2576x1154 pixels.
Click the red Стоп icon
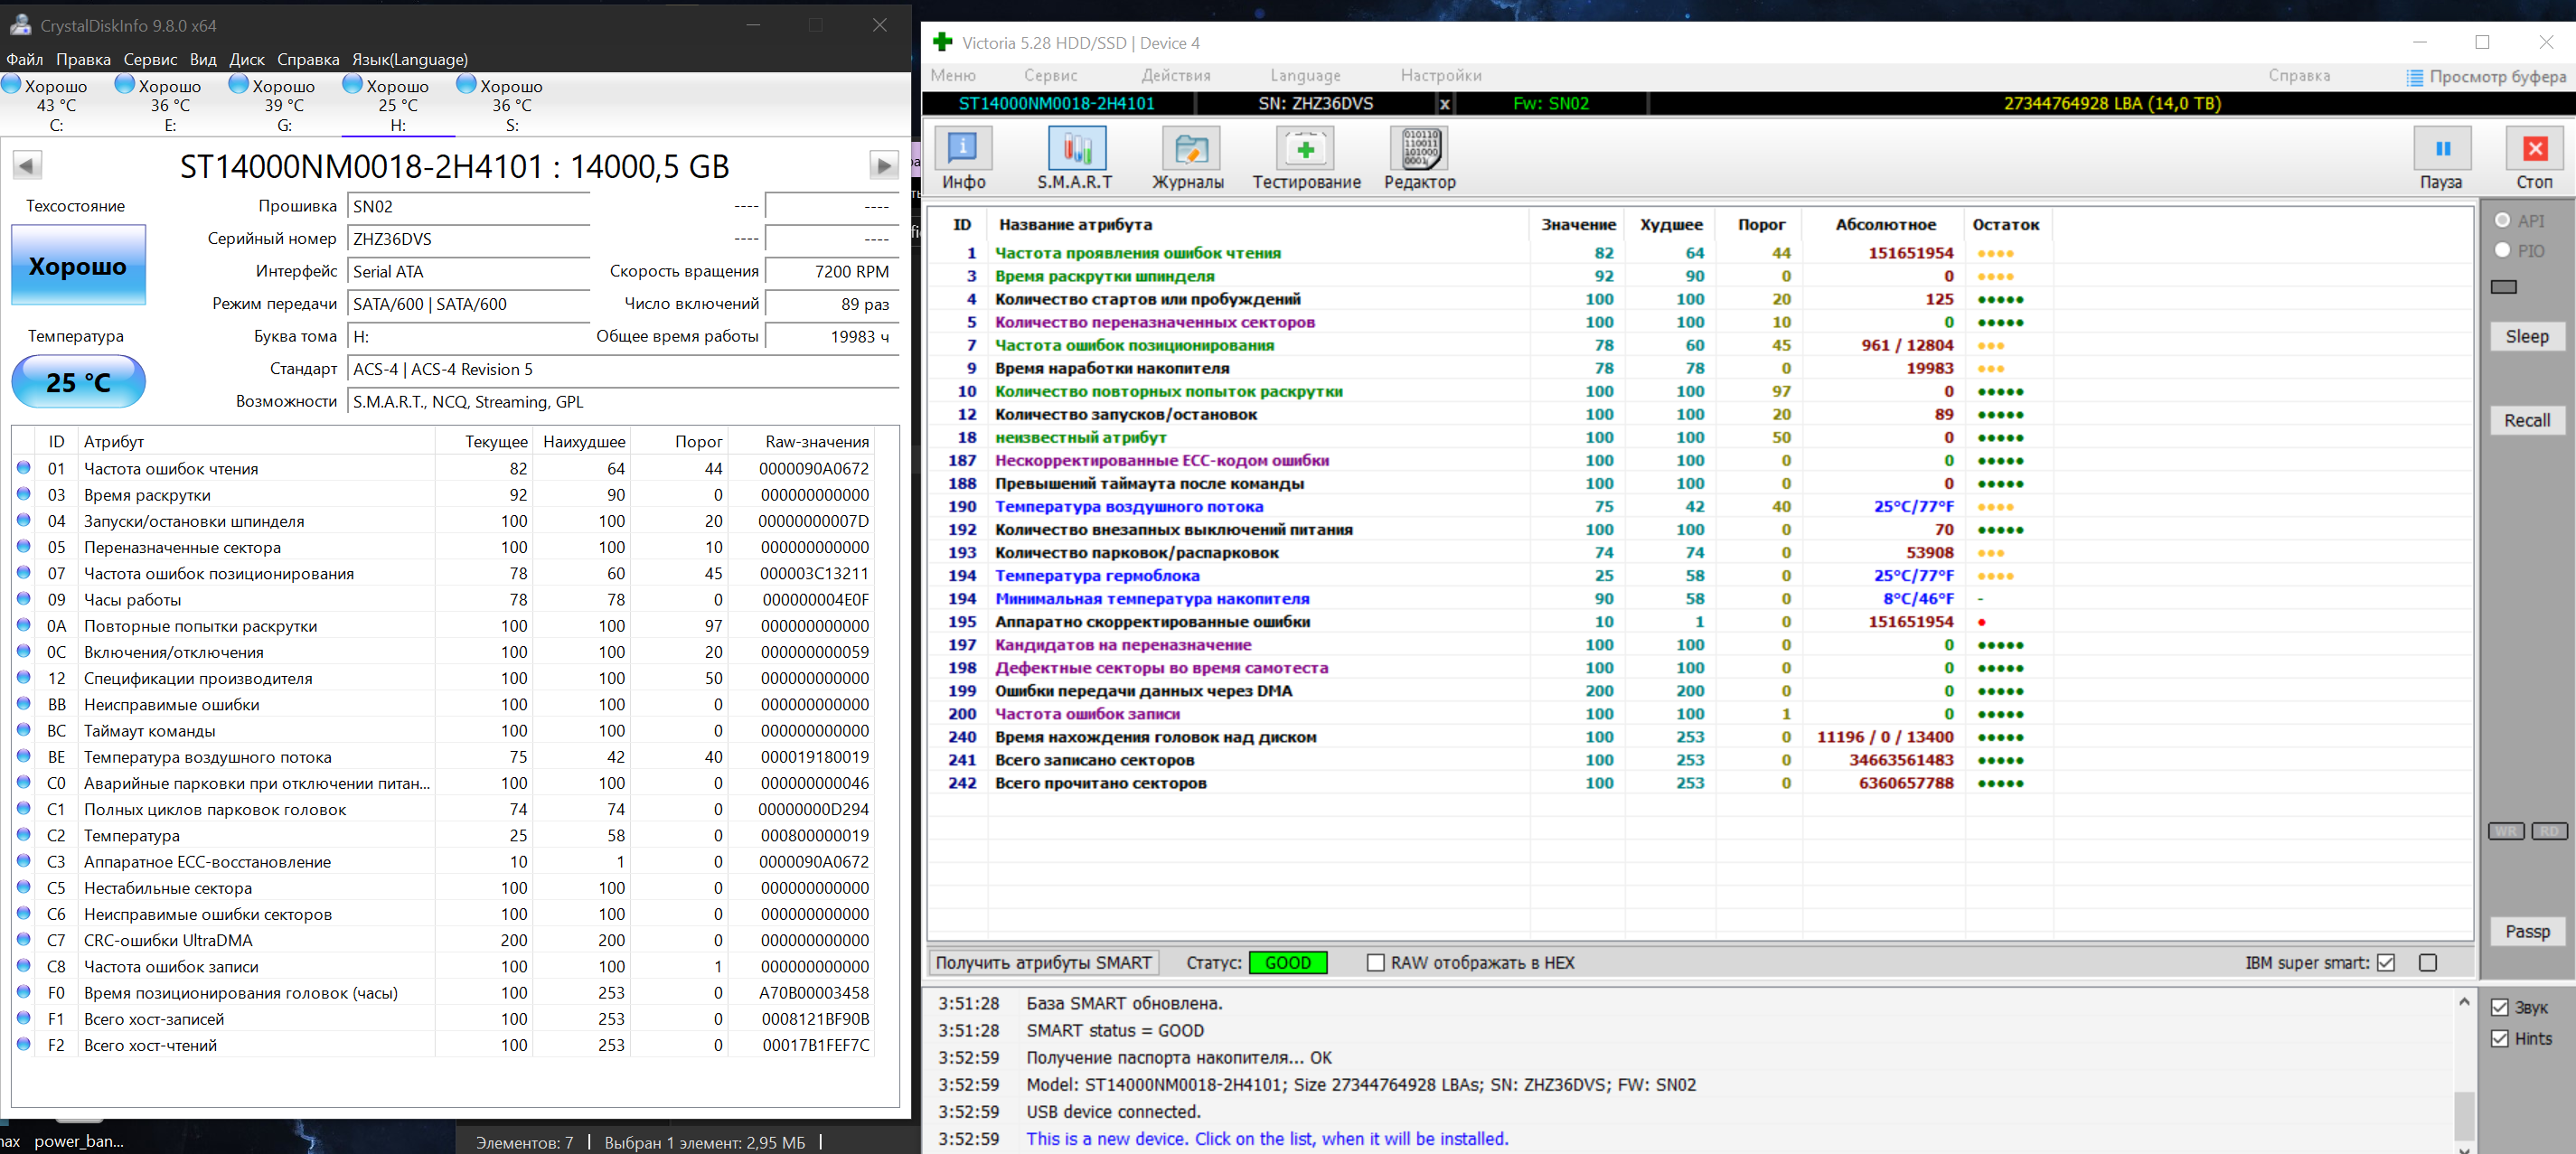(x=2534, y=150)
